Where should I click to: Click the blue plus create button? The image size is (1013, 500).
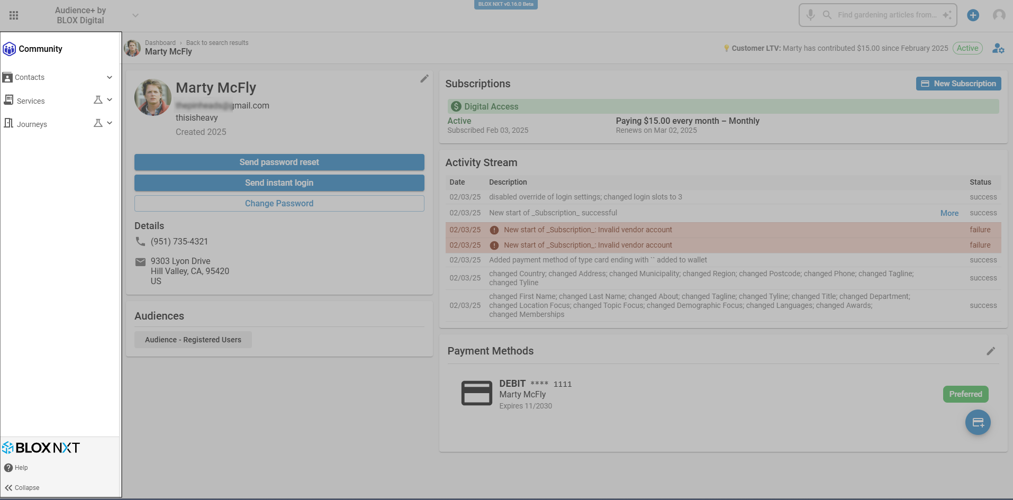coord(973,15)
